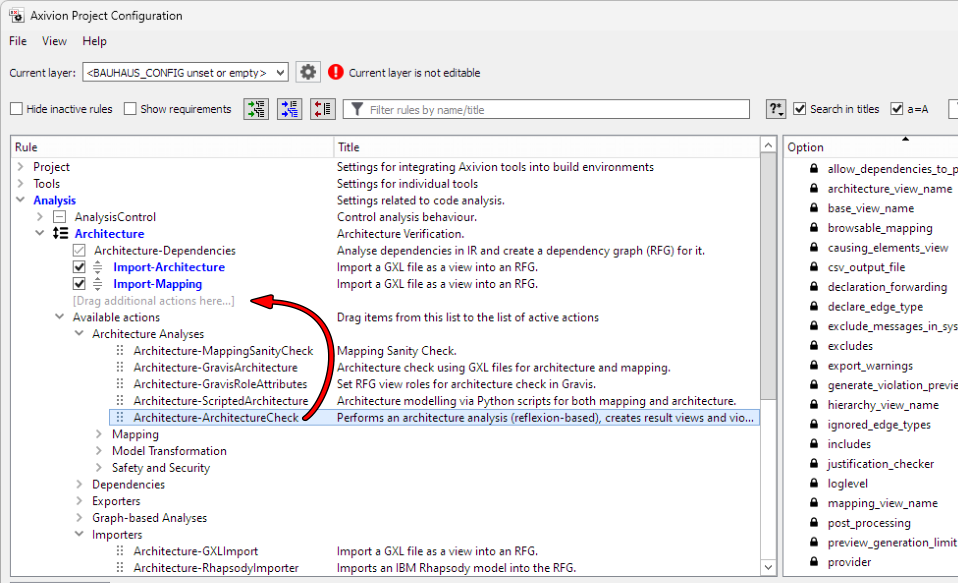Image resolution: width=958 pixels, height=583 pixels.
Task: Click the Title column header
Action: [x=547, y=147]
